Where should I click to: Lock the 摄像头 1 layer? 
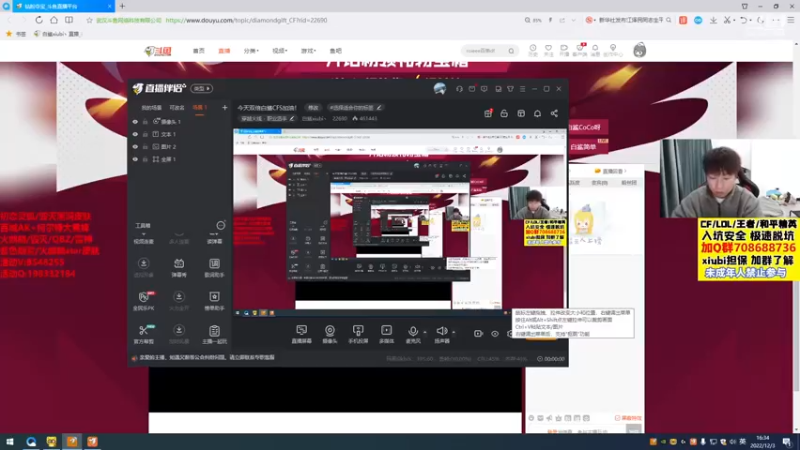[145, 122]
